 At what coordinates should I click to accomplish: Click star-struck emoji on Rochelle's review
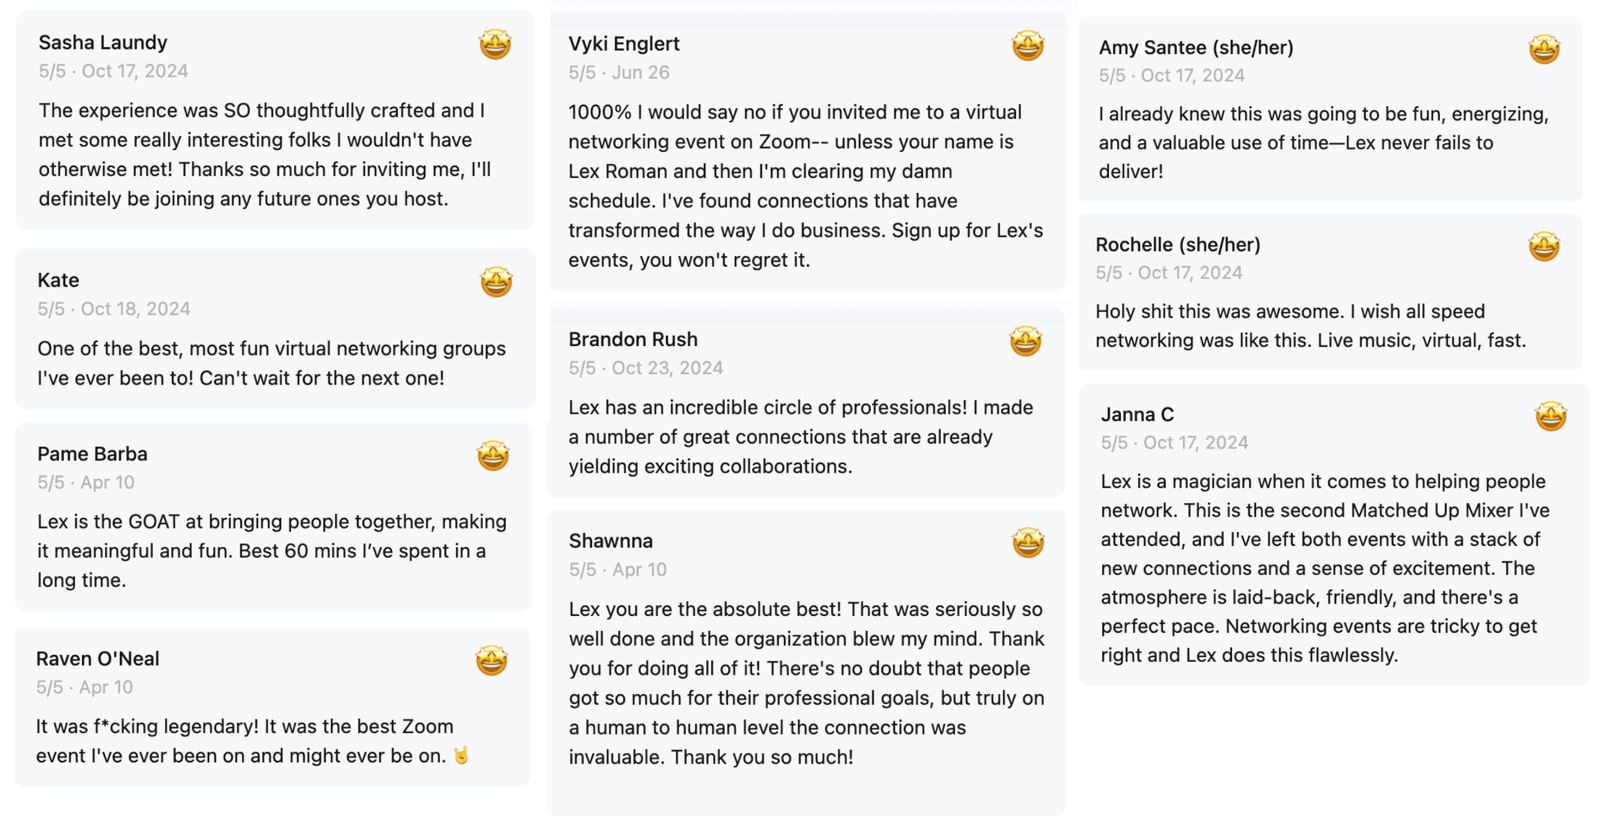click(x=1544, y=246)
